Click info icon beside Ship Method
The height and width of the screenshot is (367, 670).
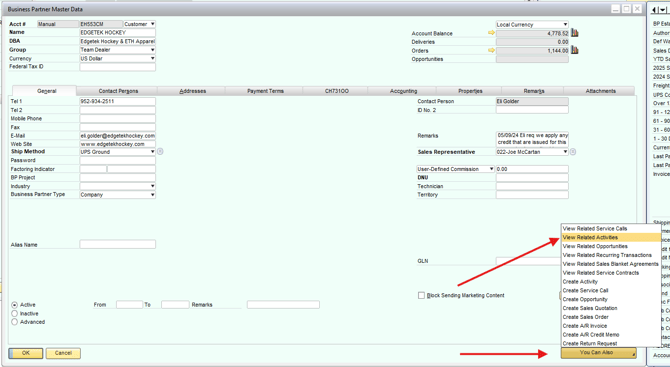160,152
